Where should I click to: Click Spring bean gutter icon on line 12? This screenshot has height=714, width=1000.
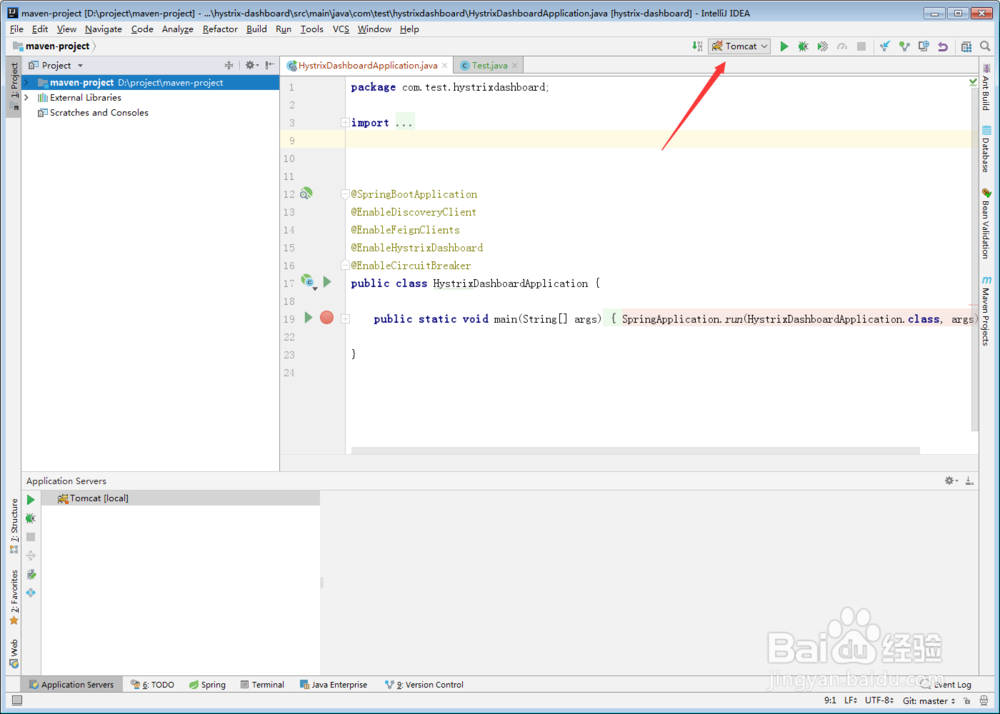pyautogui.click(x=306, y=193)
